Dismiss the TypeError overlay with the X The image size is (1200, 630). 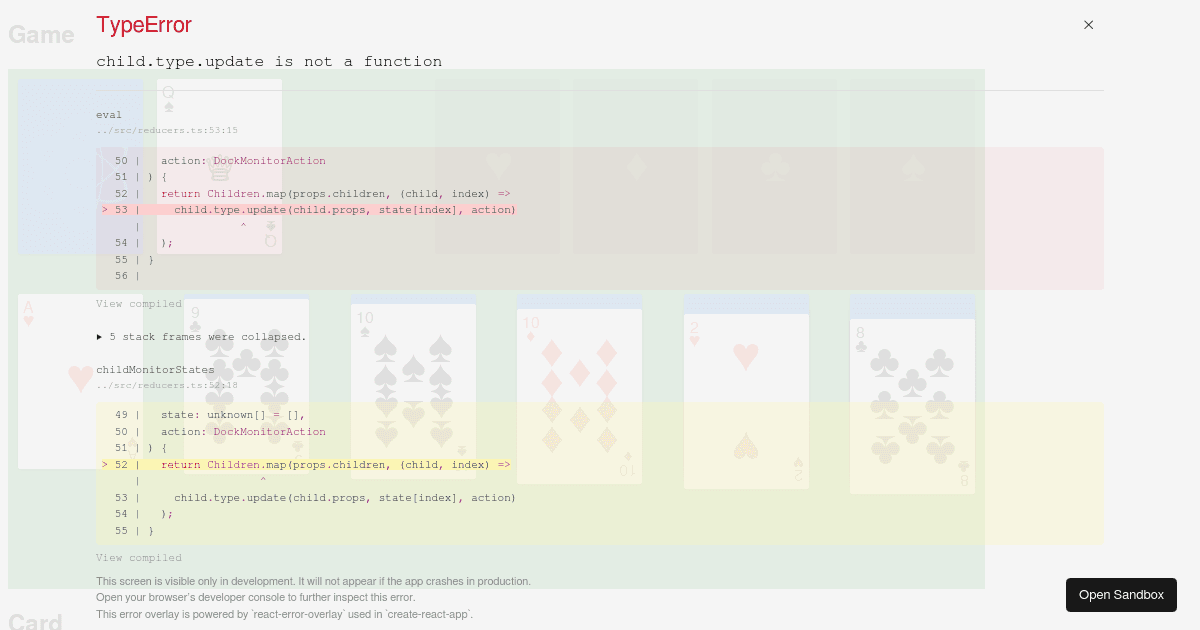1088,25
